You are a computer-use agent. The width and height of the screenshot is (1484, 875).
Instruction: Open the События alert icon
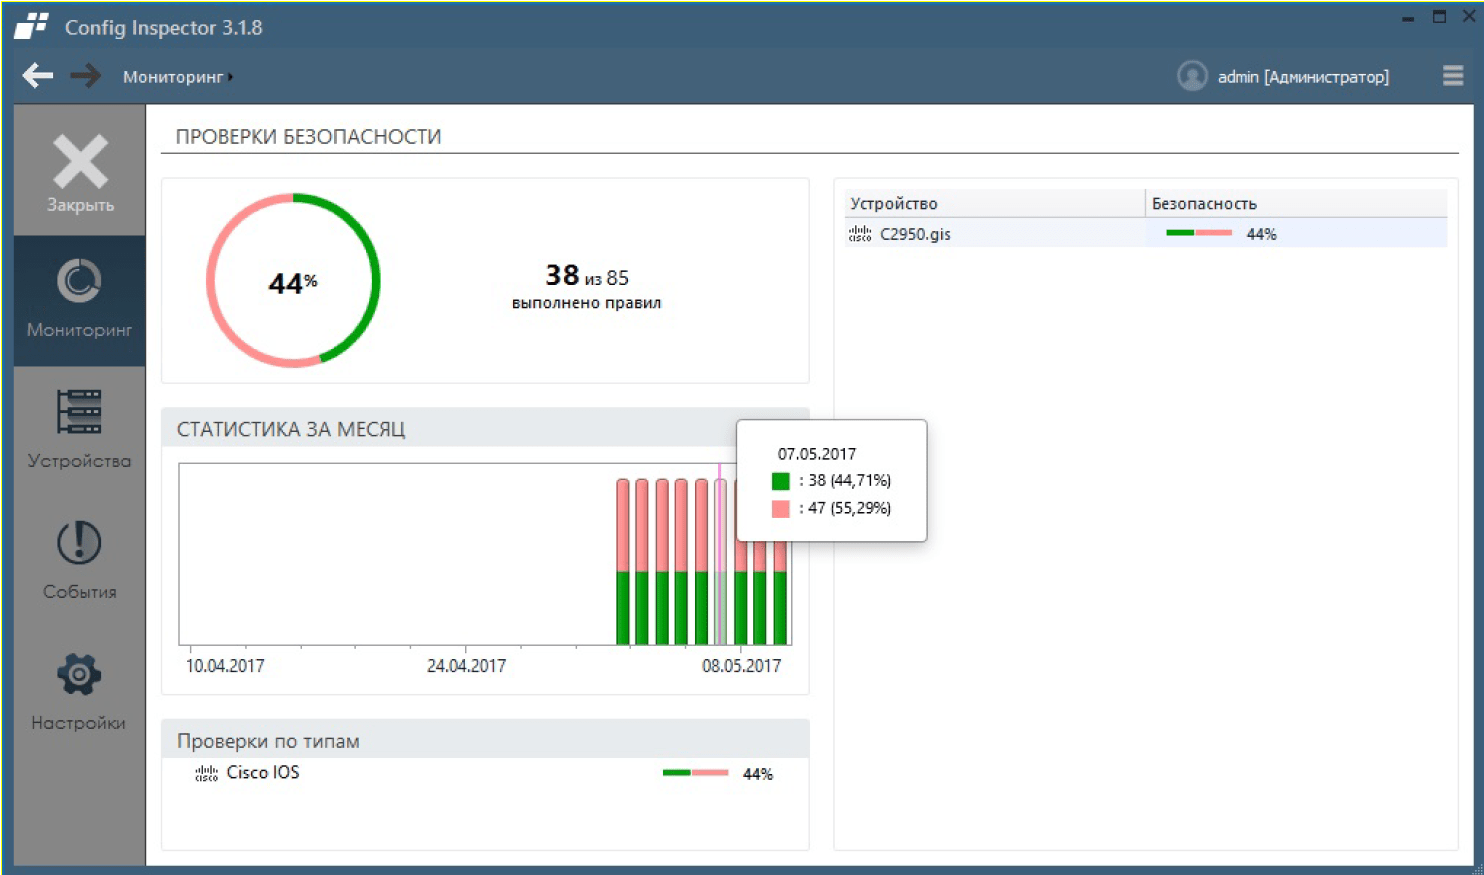[79, 543]
